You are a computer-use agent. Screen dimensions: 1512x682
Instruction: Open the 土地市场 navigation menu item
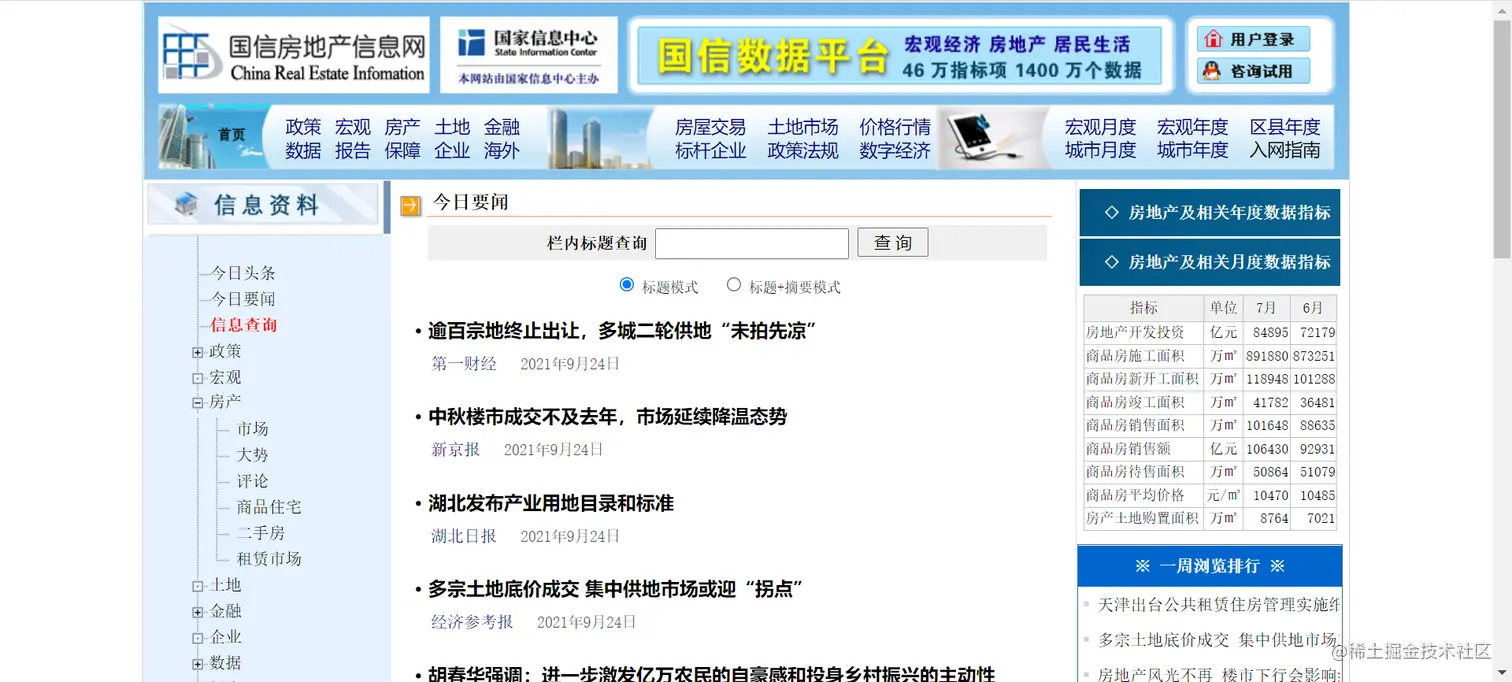coord(803,127)
